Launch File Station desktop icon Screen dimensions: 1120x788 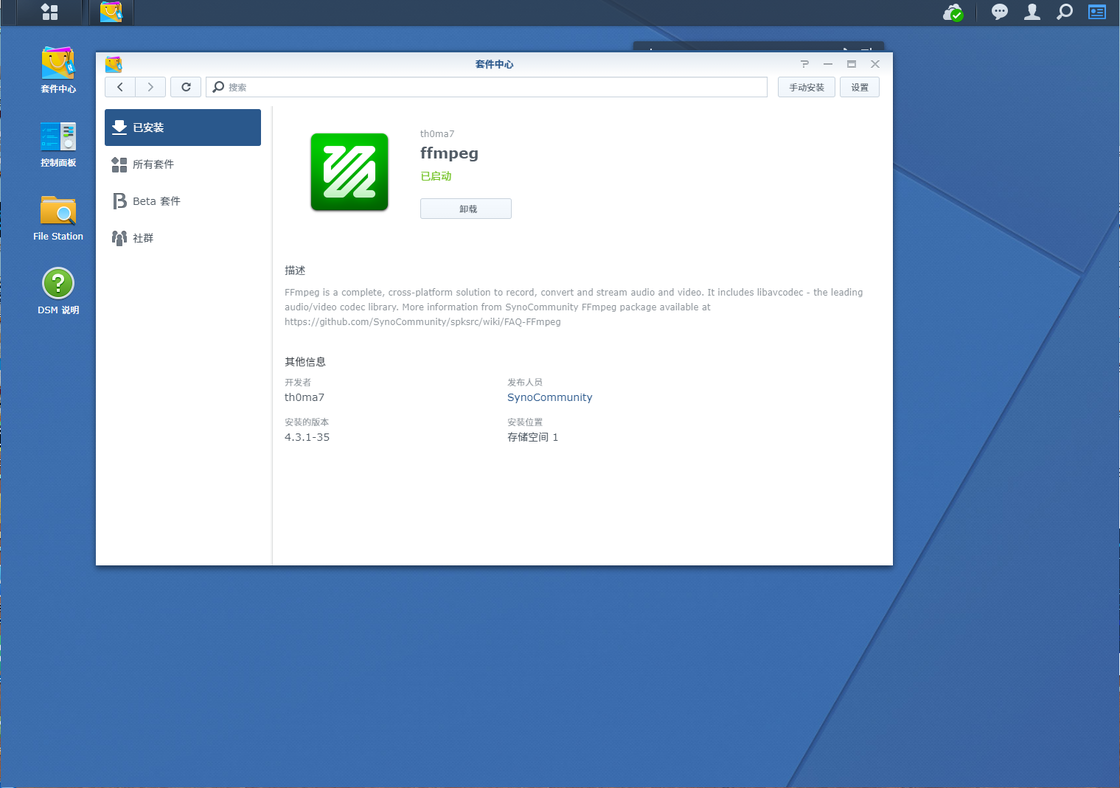[x=58, y=218]
